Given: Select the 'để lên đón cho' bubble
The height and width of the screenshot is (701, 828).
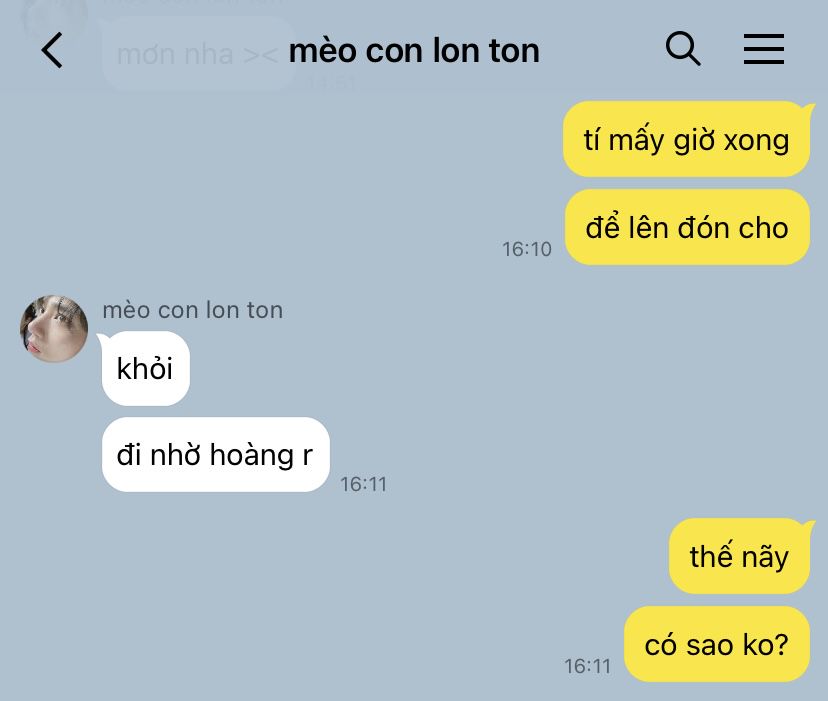Looking at the screenshot, I should pyautogui.click(x=687, y=227).
